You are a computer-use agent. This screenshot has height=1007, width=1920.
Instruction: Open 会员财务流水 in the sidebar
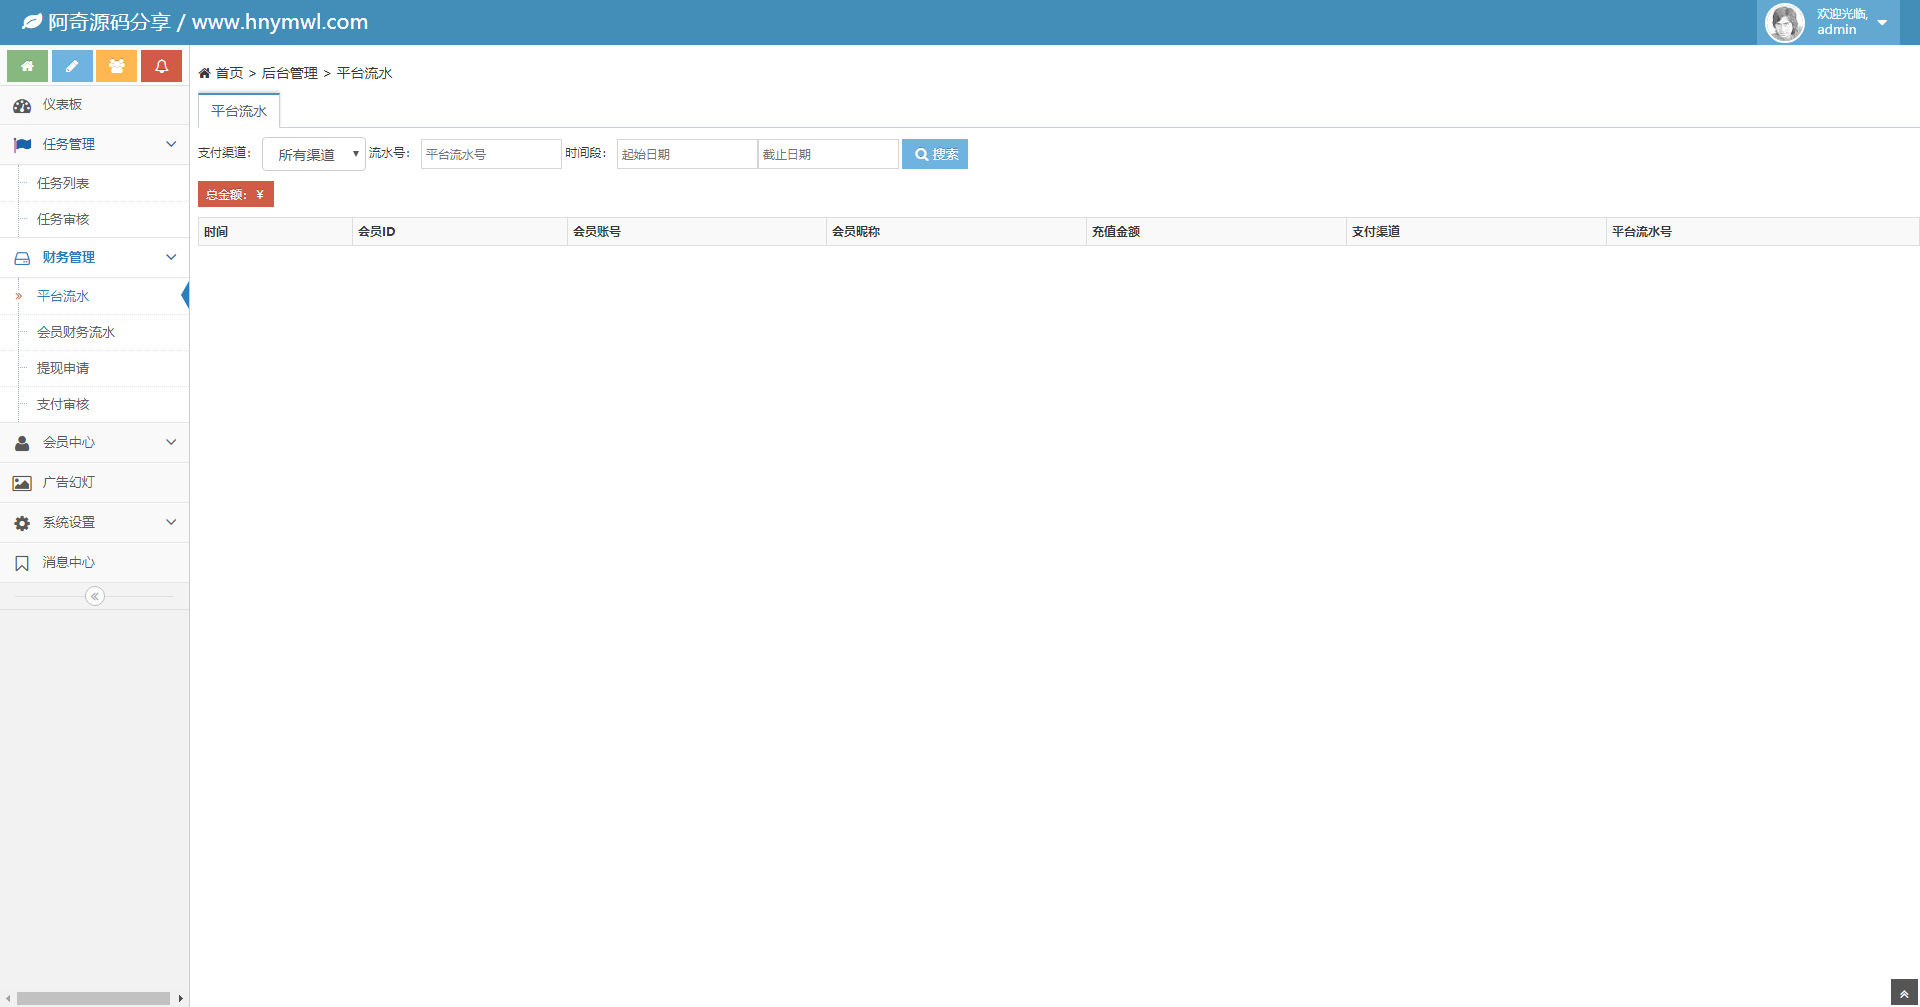pos(76,332)
